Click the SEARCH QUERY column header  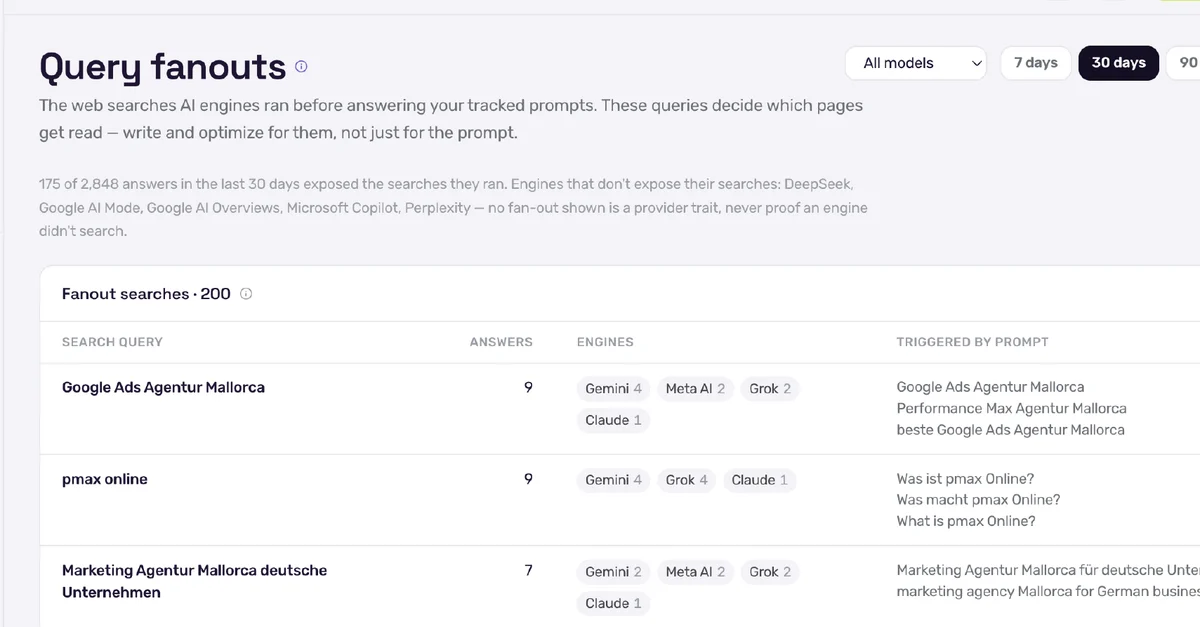112,342
